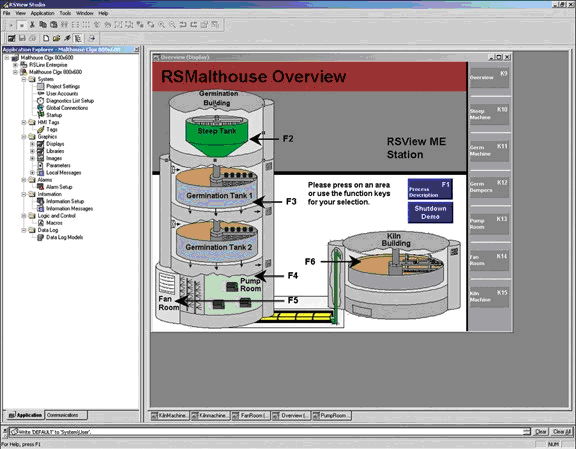The width and height of the screenshot is (576, 449).
Task: Click the K10 Steep Machine button
Action: coord(489,114)
